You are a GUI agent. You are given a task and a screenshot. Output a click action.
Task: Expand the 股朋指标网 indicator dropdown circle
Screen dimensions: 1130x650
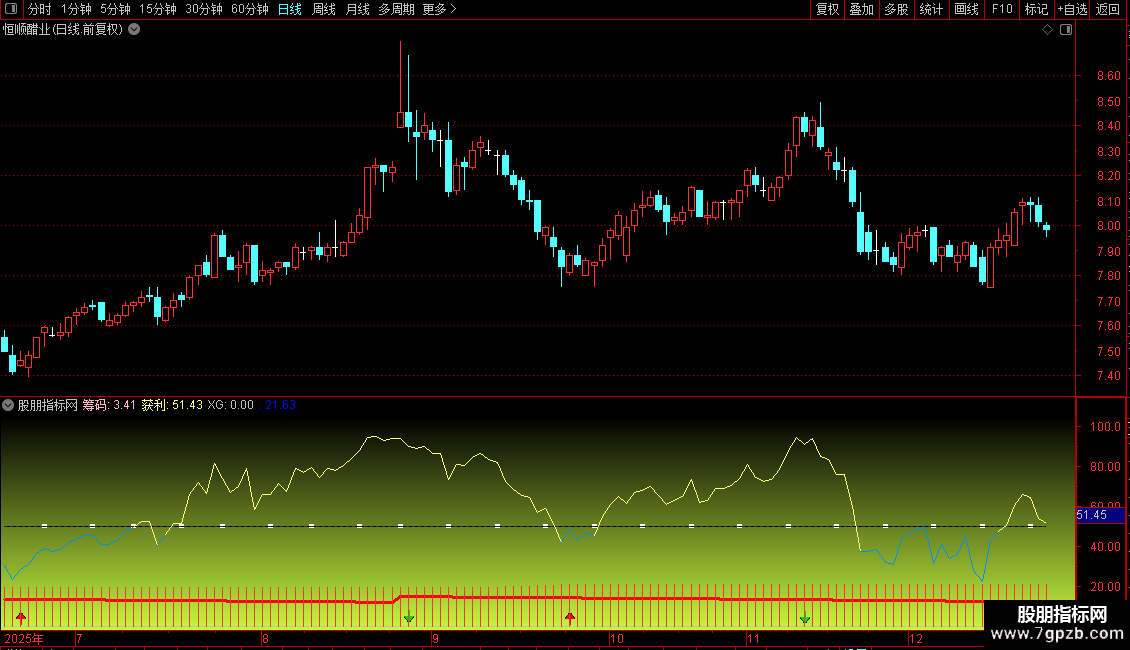pos(8,405)
